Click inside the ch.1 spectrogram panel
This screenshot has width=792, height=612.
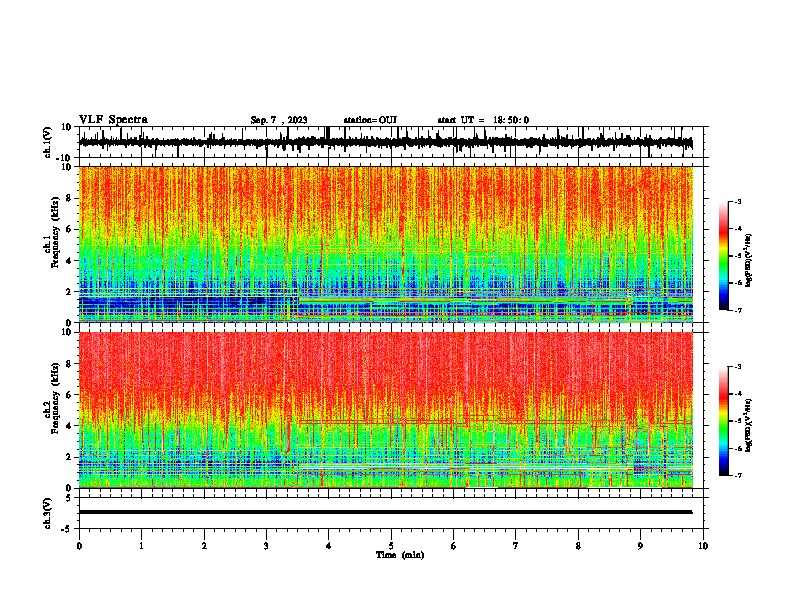[386, 244]
